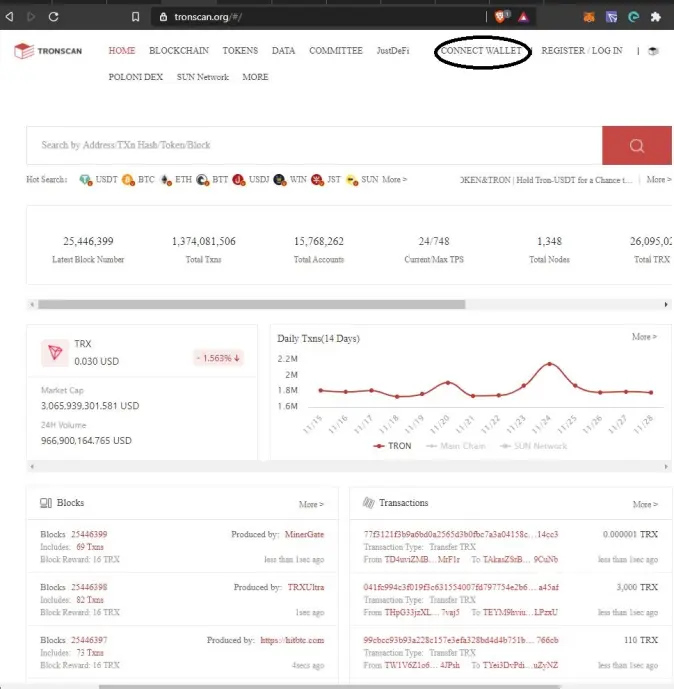Toggle TRON series in chart legend

(x=392, y=446)
